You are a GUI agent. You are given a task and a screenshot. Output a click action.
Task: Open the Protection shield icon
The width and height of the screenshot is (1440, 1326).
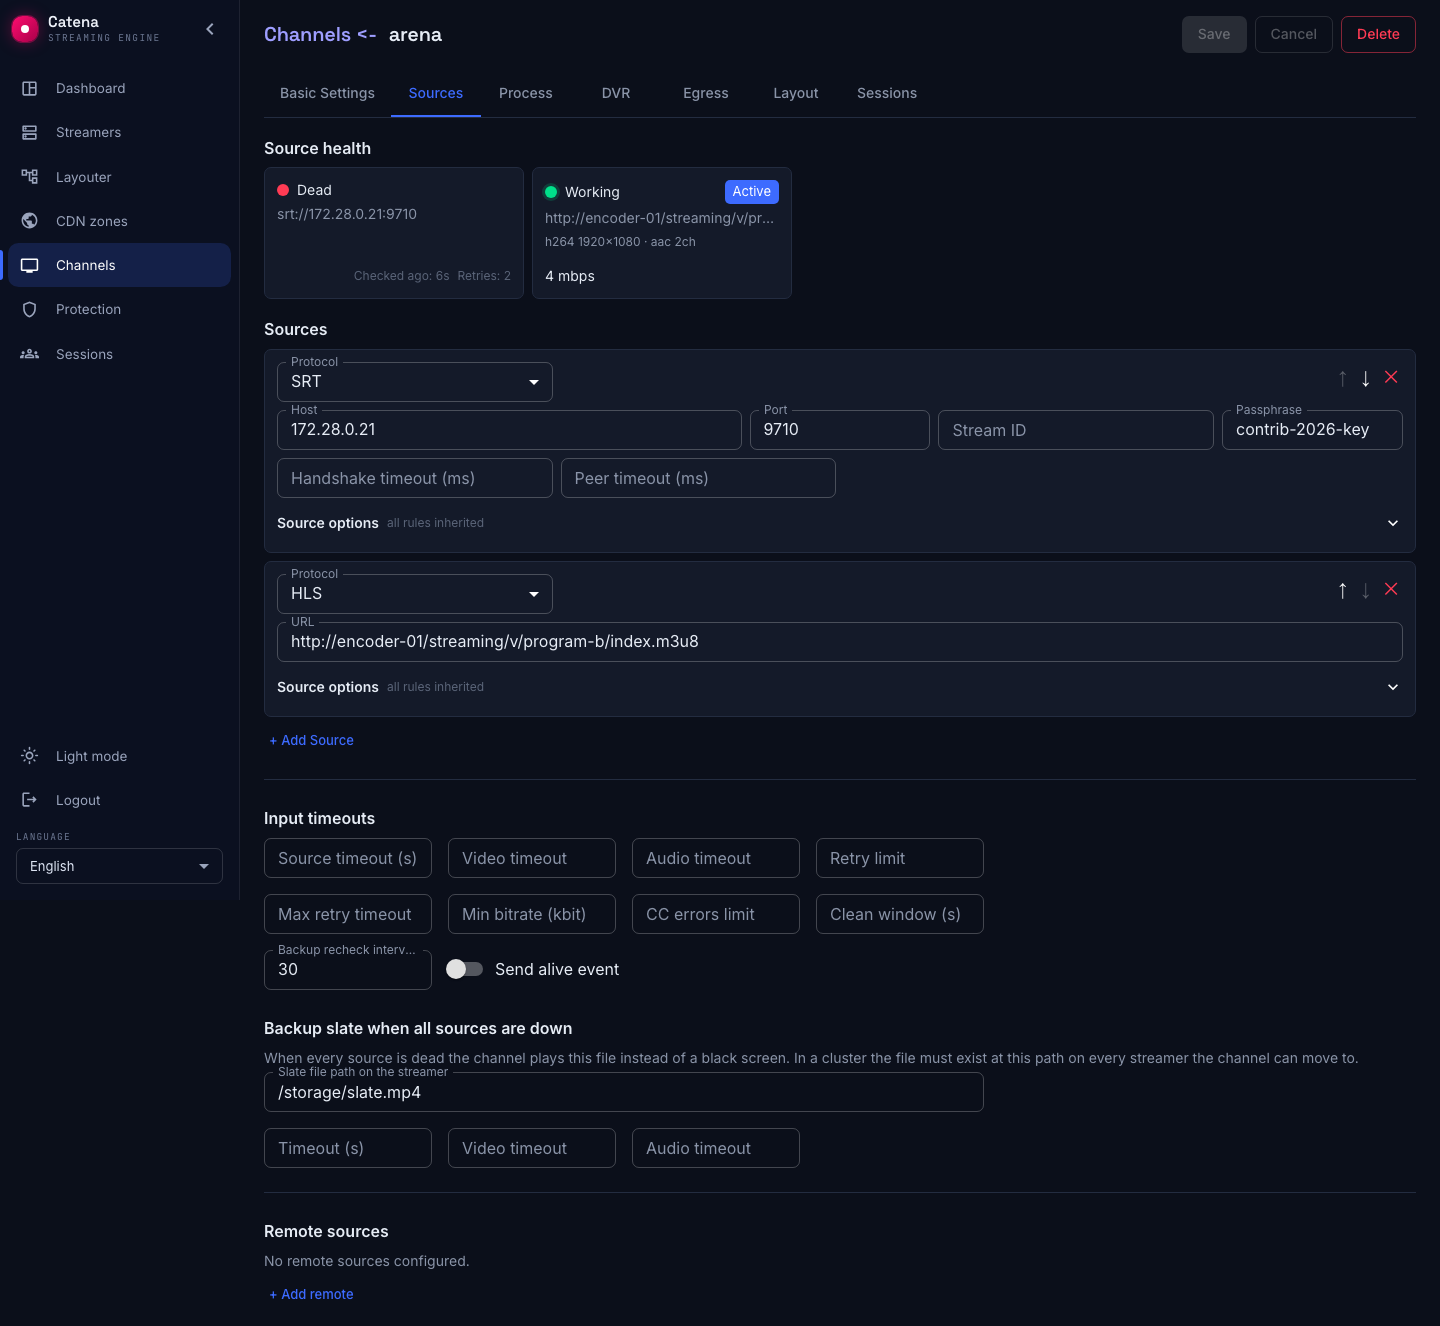pyautogui.click(x=30, y=309)
